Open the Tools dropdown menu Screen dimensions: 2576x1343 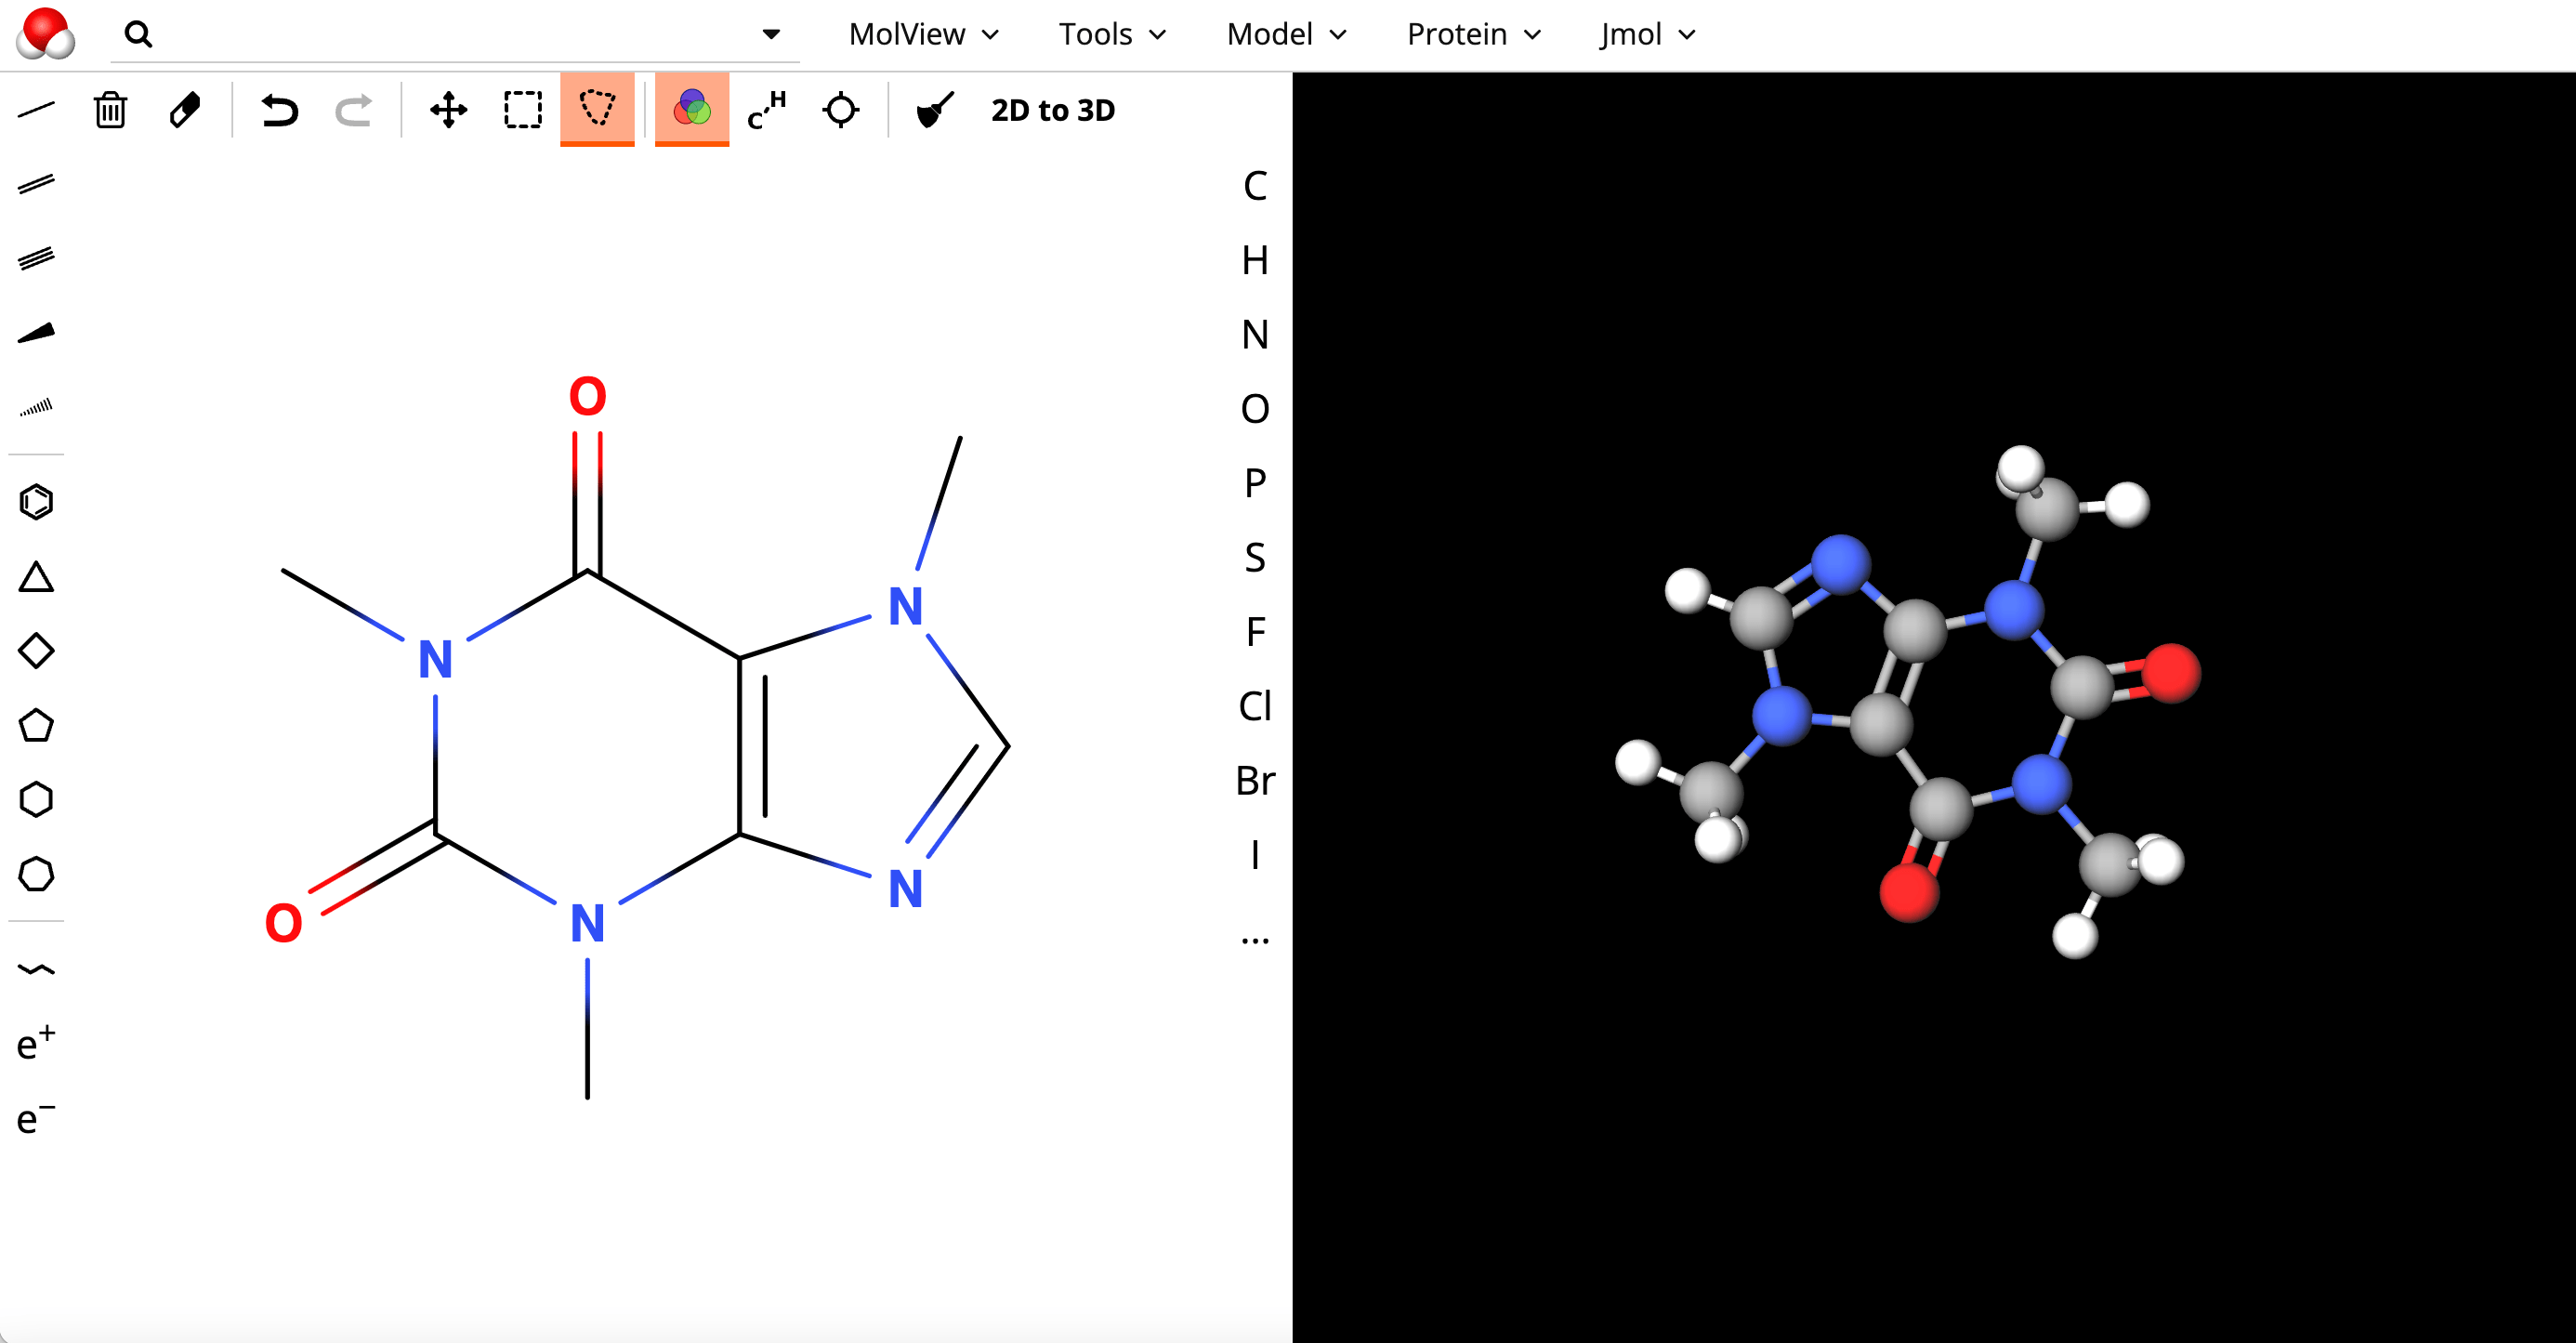1112,34
